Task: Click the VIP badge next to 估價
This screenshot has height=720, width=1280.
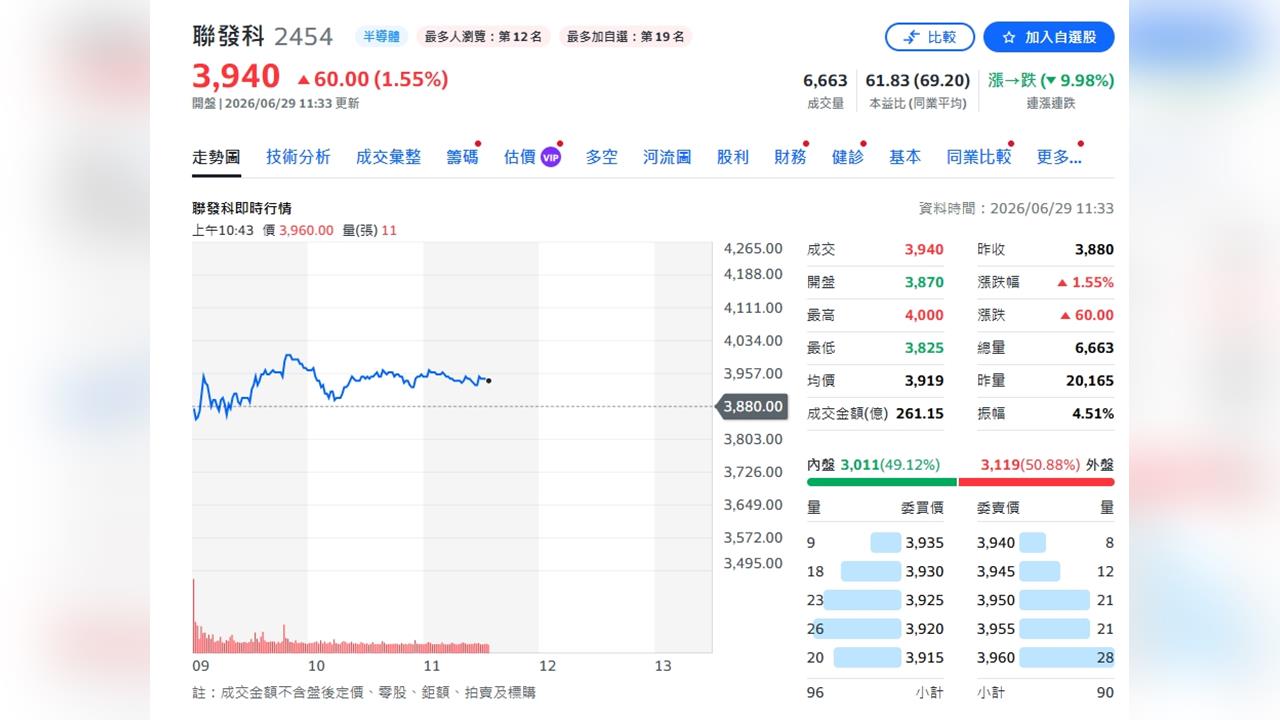Action: [551, 157]
